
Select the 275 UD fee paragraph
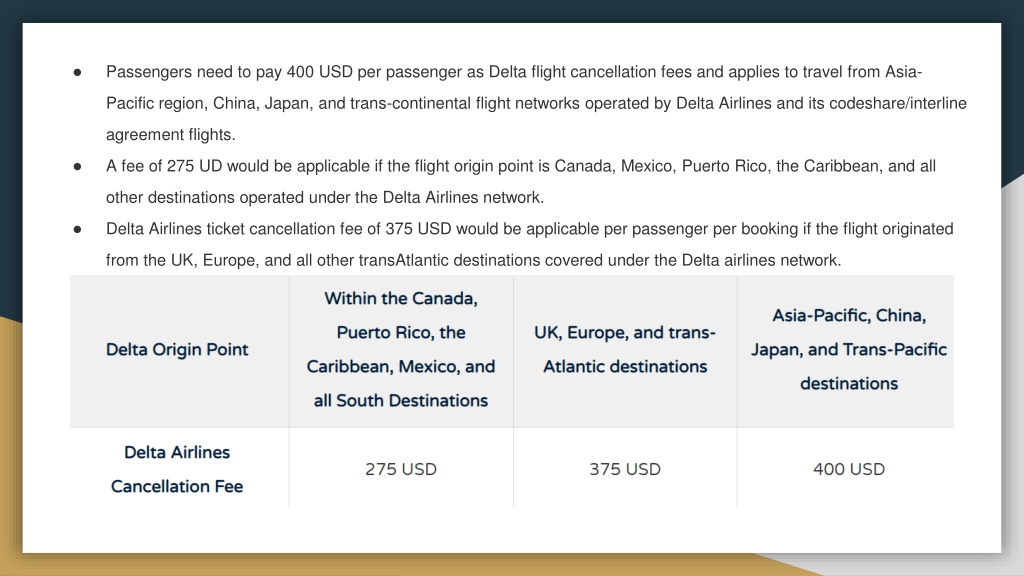pos(520,182)
